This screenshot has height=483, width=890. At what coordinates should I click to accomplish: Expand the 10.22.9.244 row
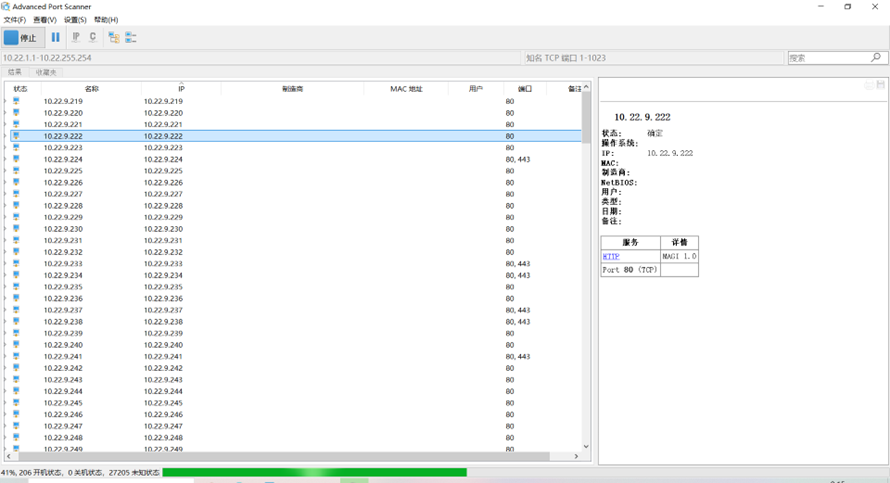coord(6,391)
